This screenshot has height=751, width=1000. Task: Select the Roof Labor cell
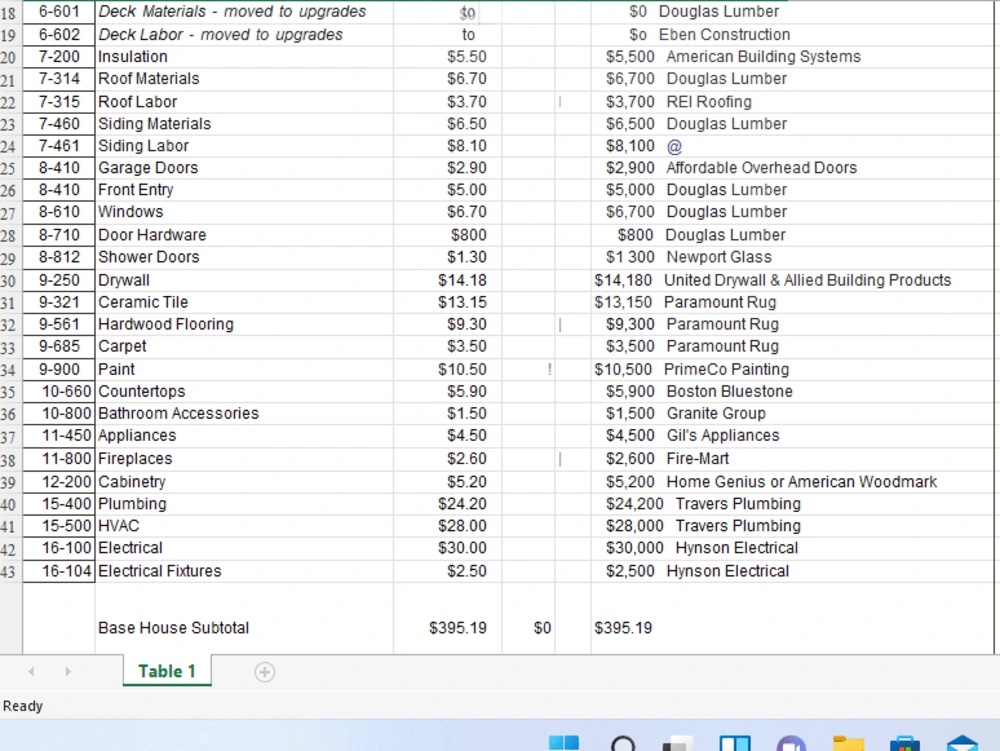(244, 102)
